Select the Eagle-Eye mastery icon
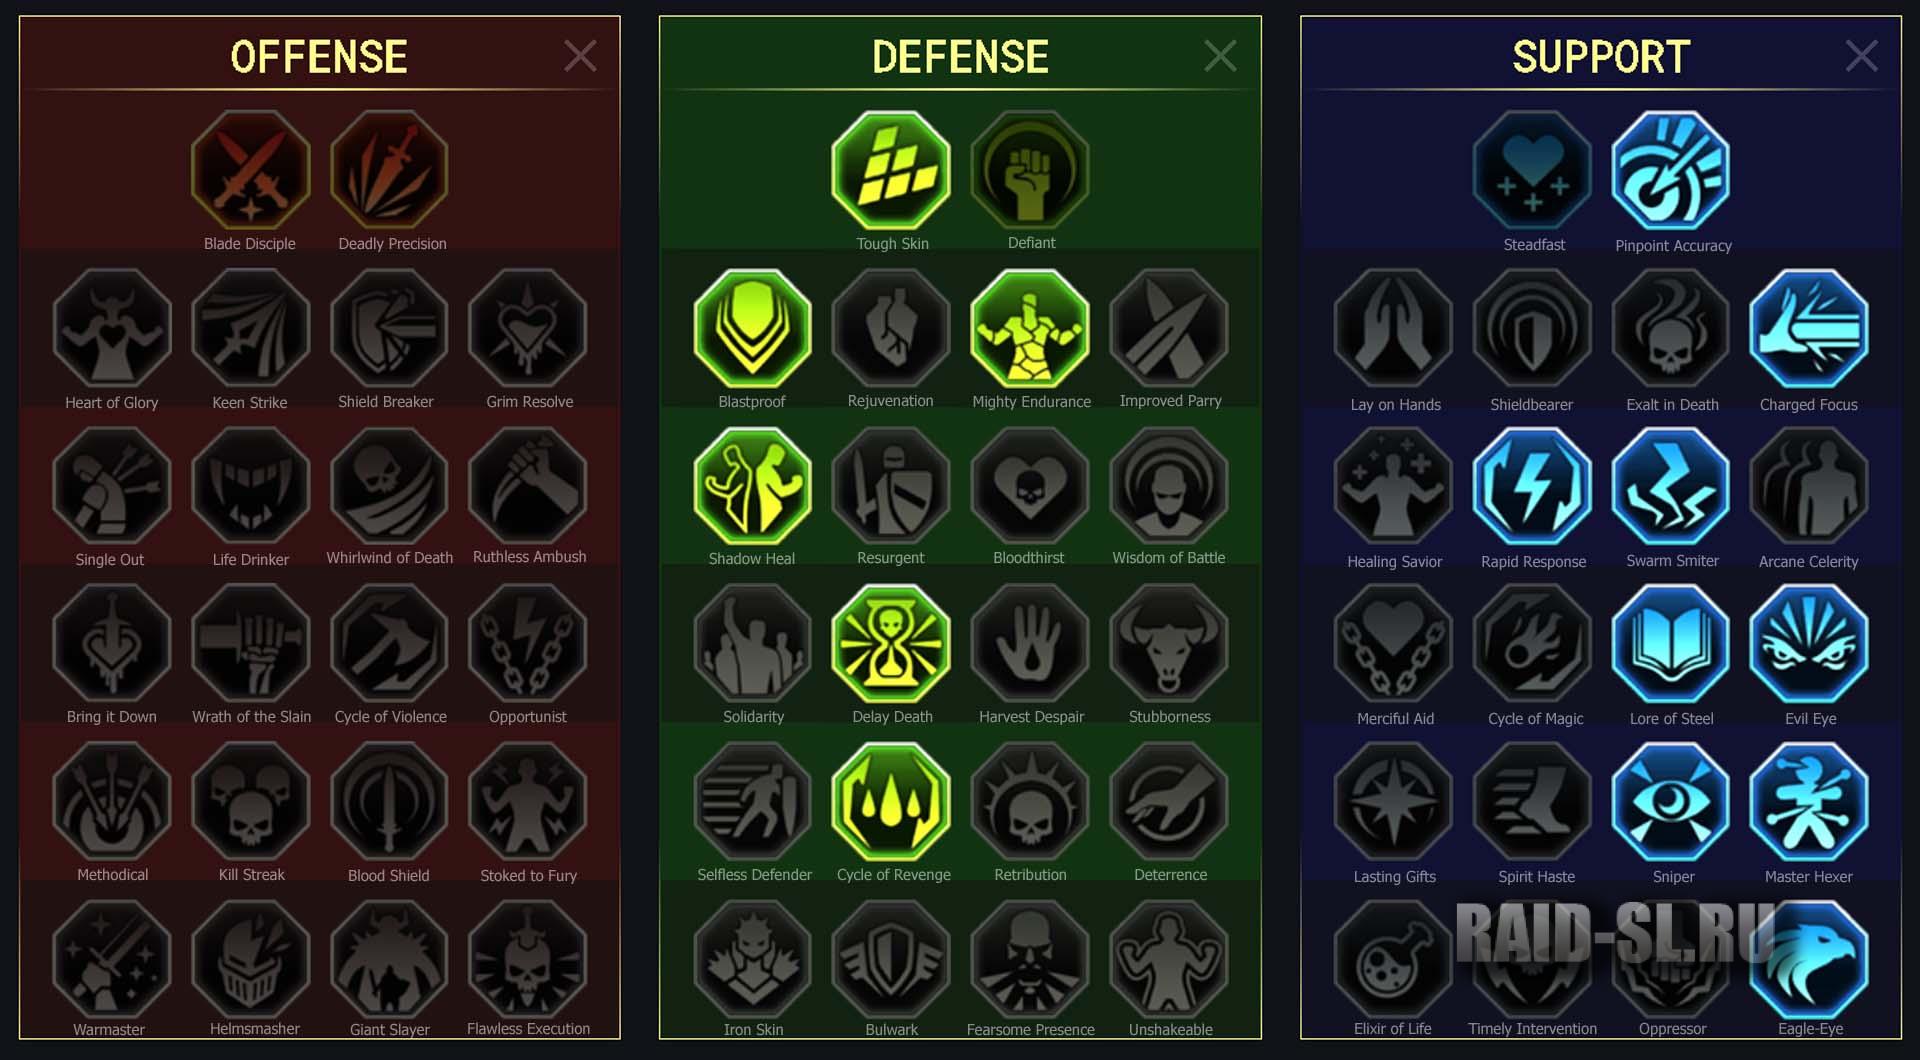Viewport: 1920px width, 1060px height. [x=1809, y=959]
